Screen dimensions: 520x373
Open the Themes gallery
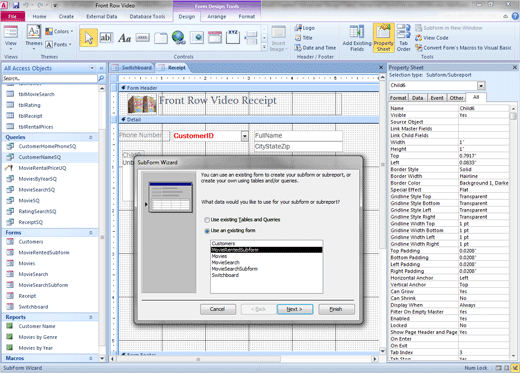pos(34,37)
